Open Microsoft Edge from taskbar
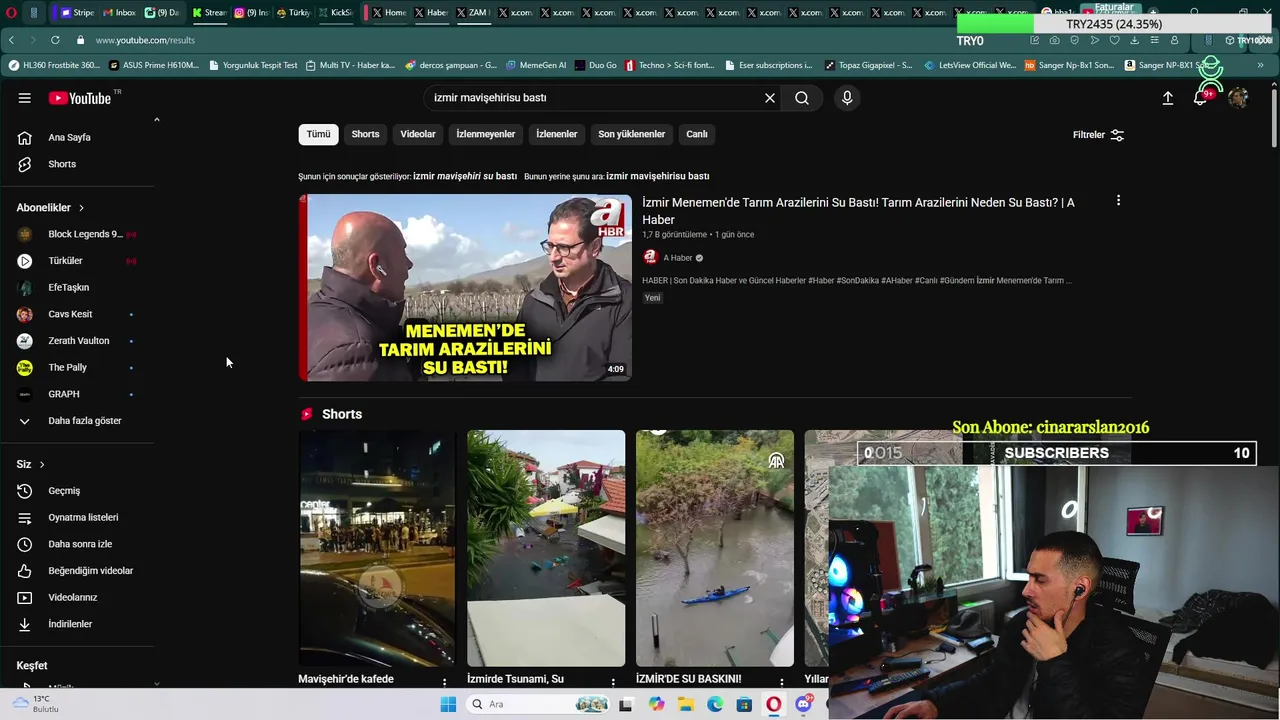1280x720 pixels. (715, 704)
